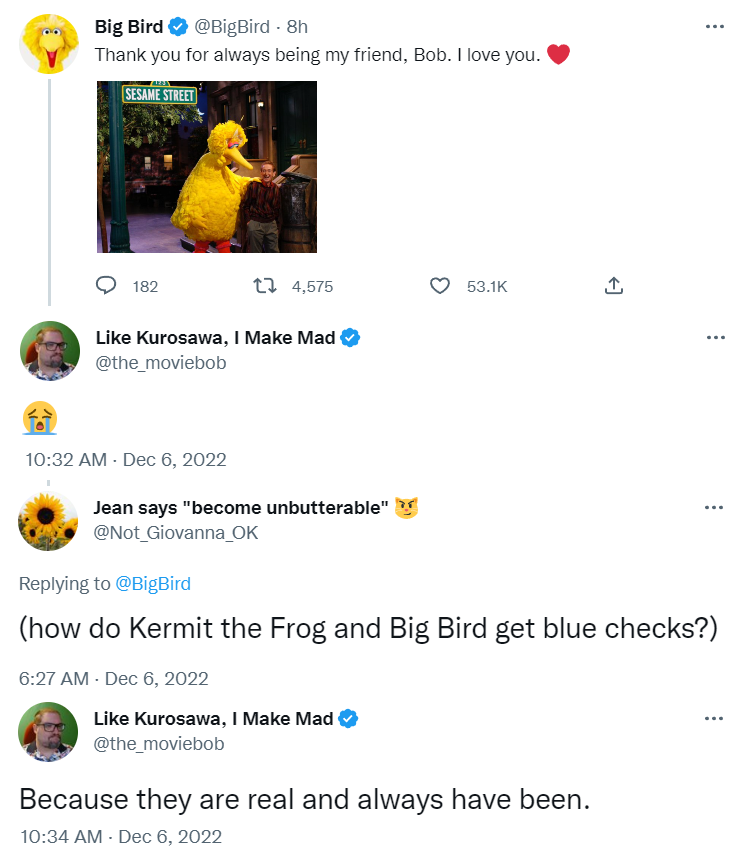Click the 8h timestamp on Big Bird's tweet
The height and width of the screenshot is (847, 744).
click(x=297, y=26)
